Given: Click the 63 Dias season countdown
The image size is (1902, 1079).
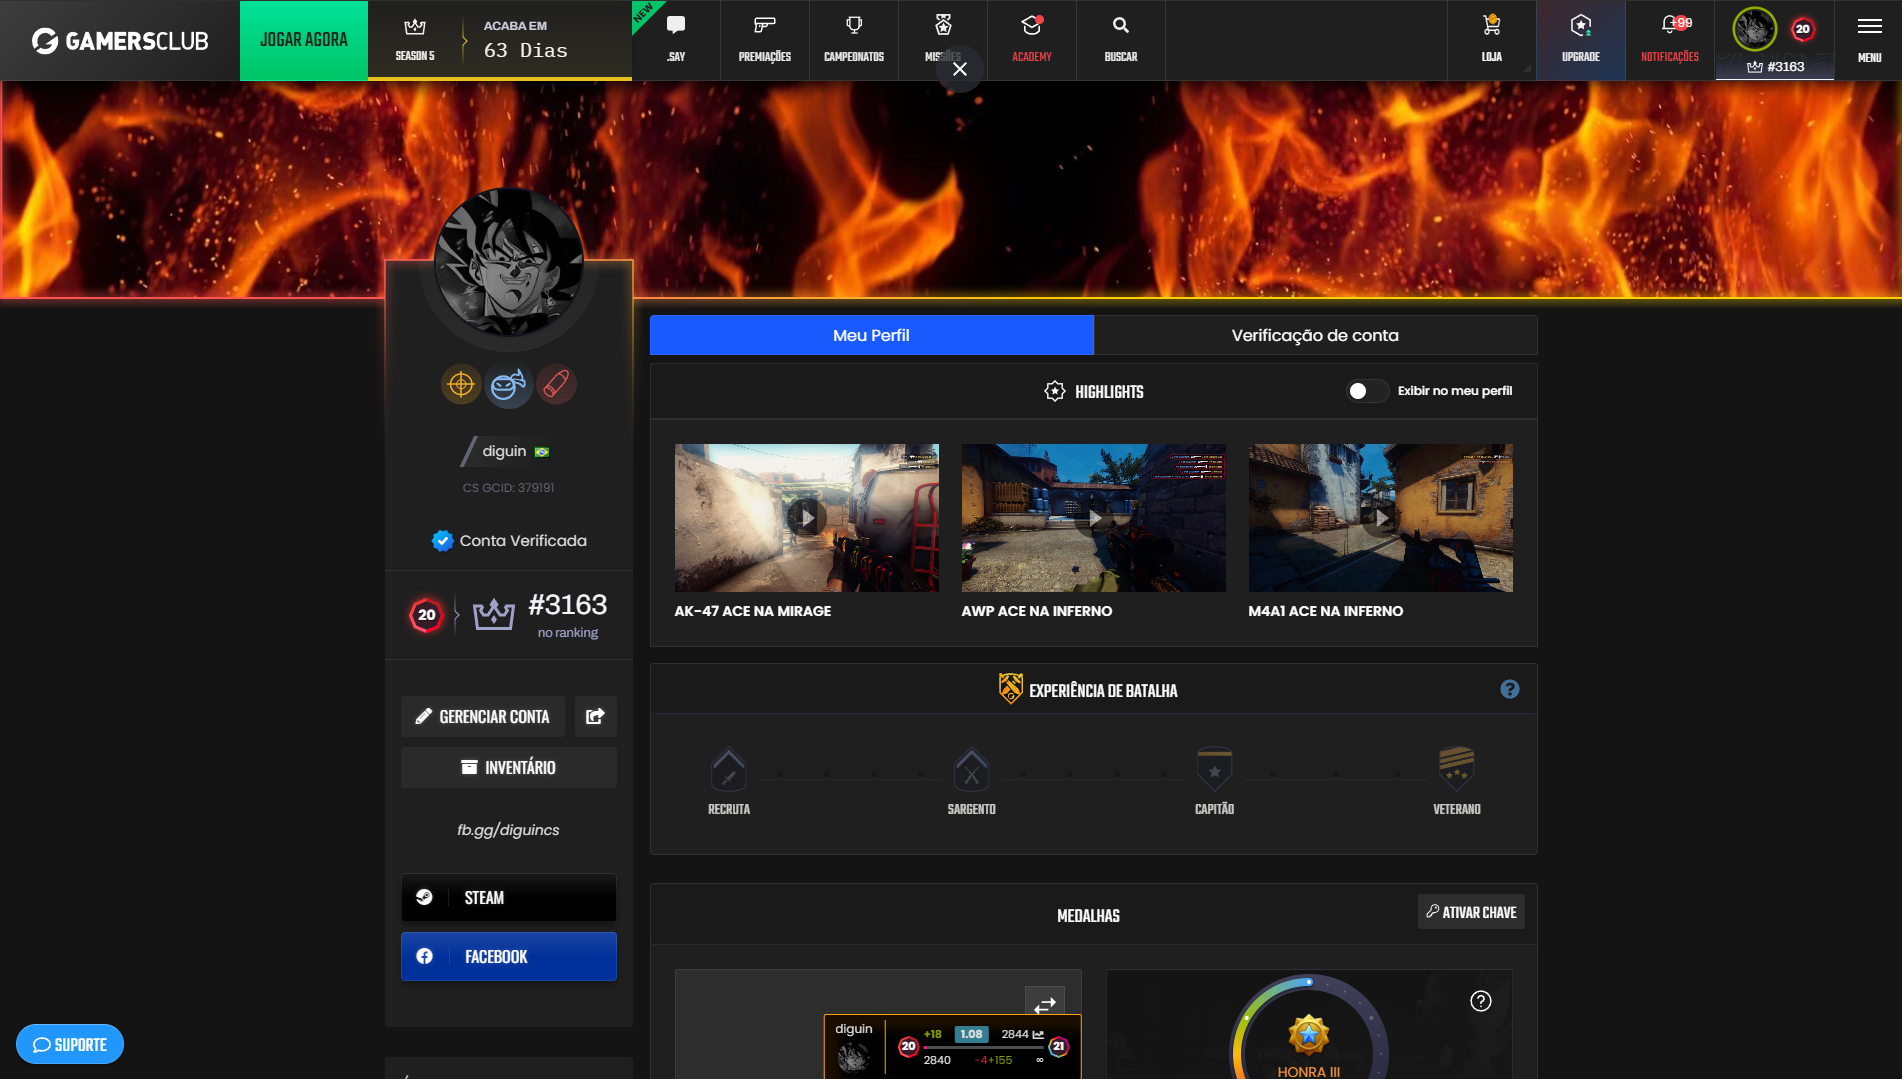Looking at the screenshot, I should [526, 50].
